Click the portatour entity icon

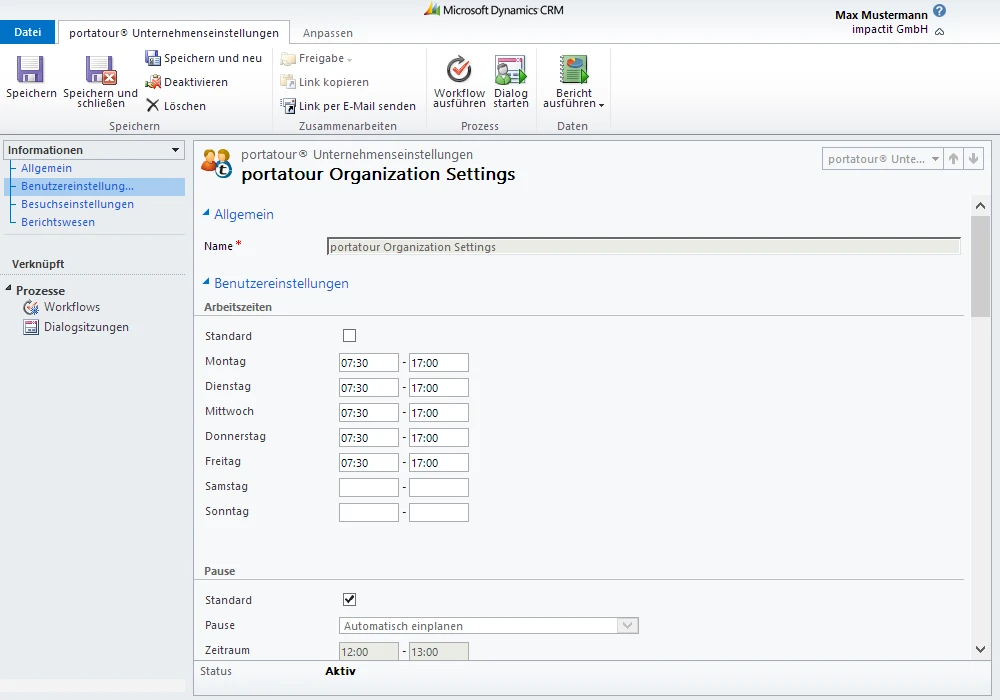[216, 163]
